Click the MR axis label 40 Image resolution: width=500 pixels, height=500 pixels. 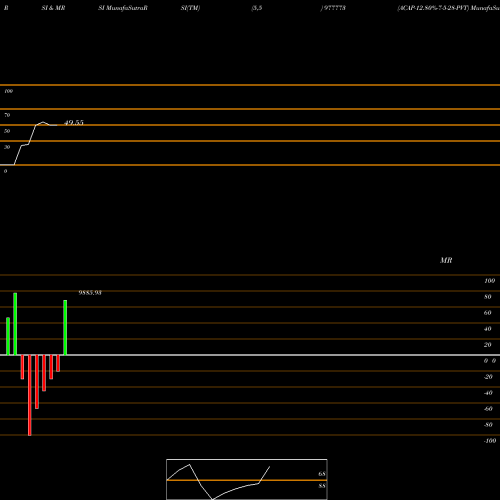click(x=488, y=329)
